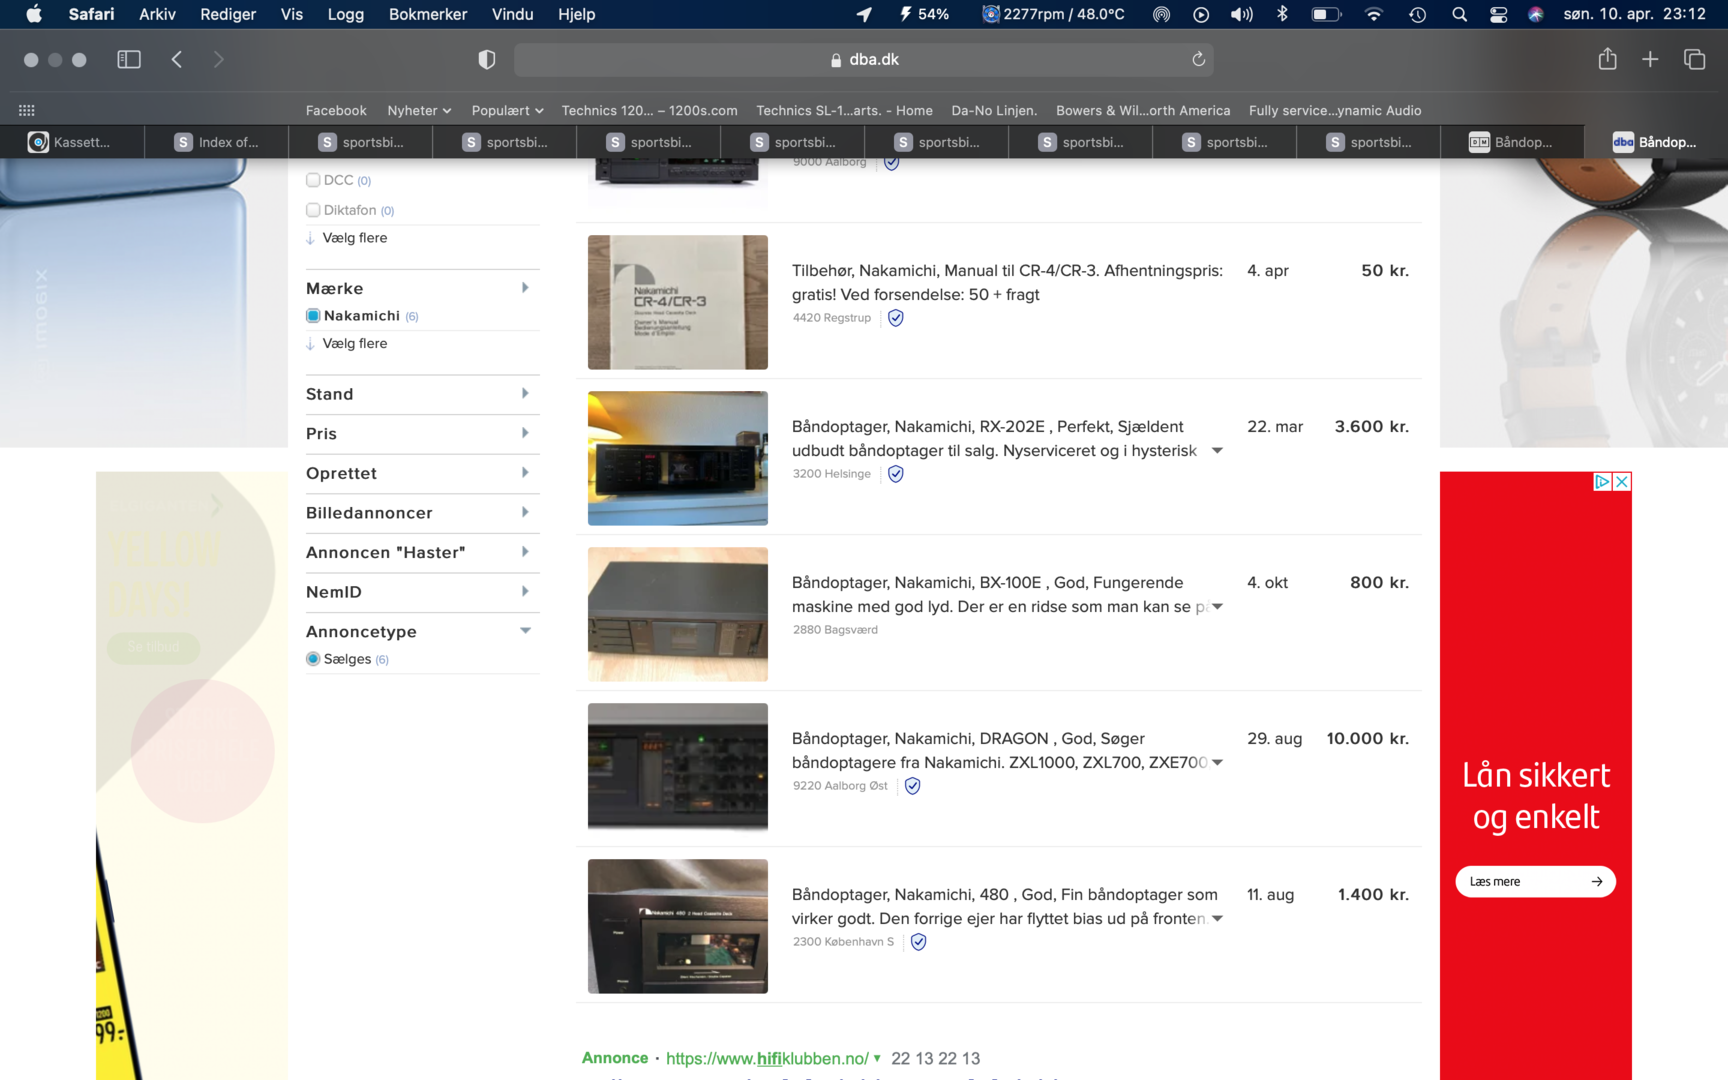The width and height of the screenshot is (1728, 1080).
Task: Open the Apple menu
Action: coord(34,14)
